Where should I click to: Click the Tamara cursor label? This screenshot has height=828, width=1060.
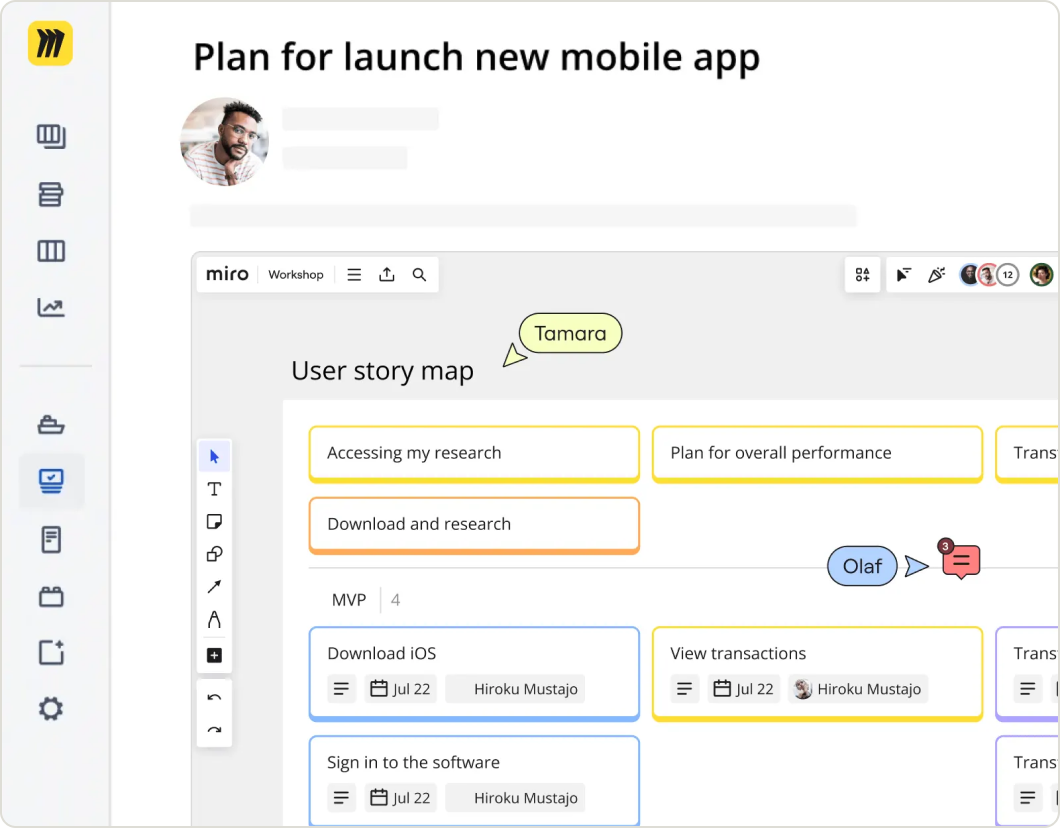(570, 333)
